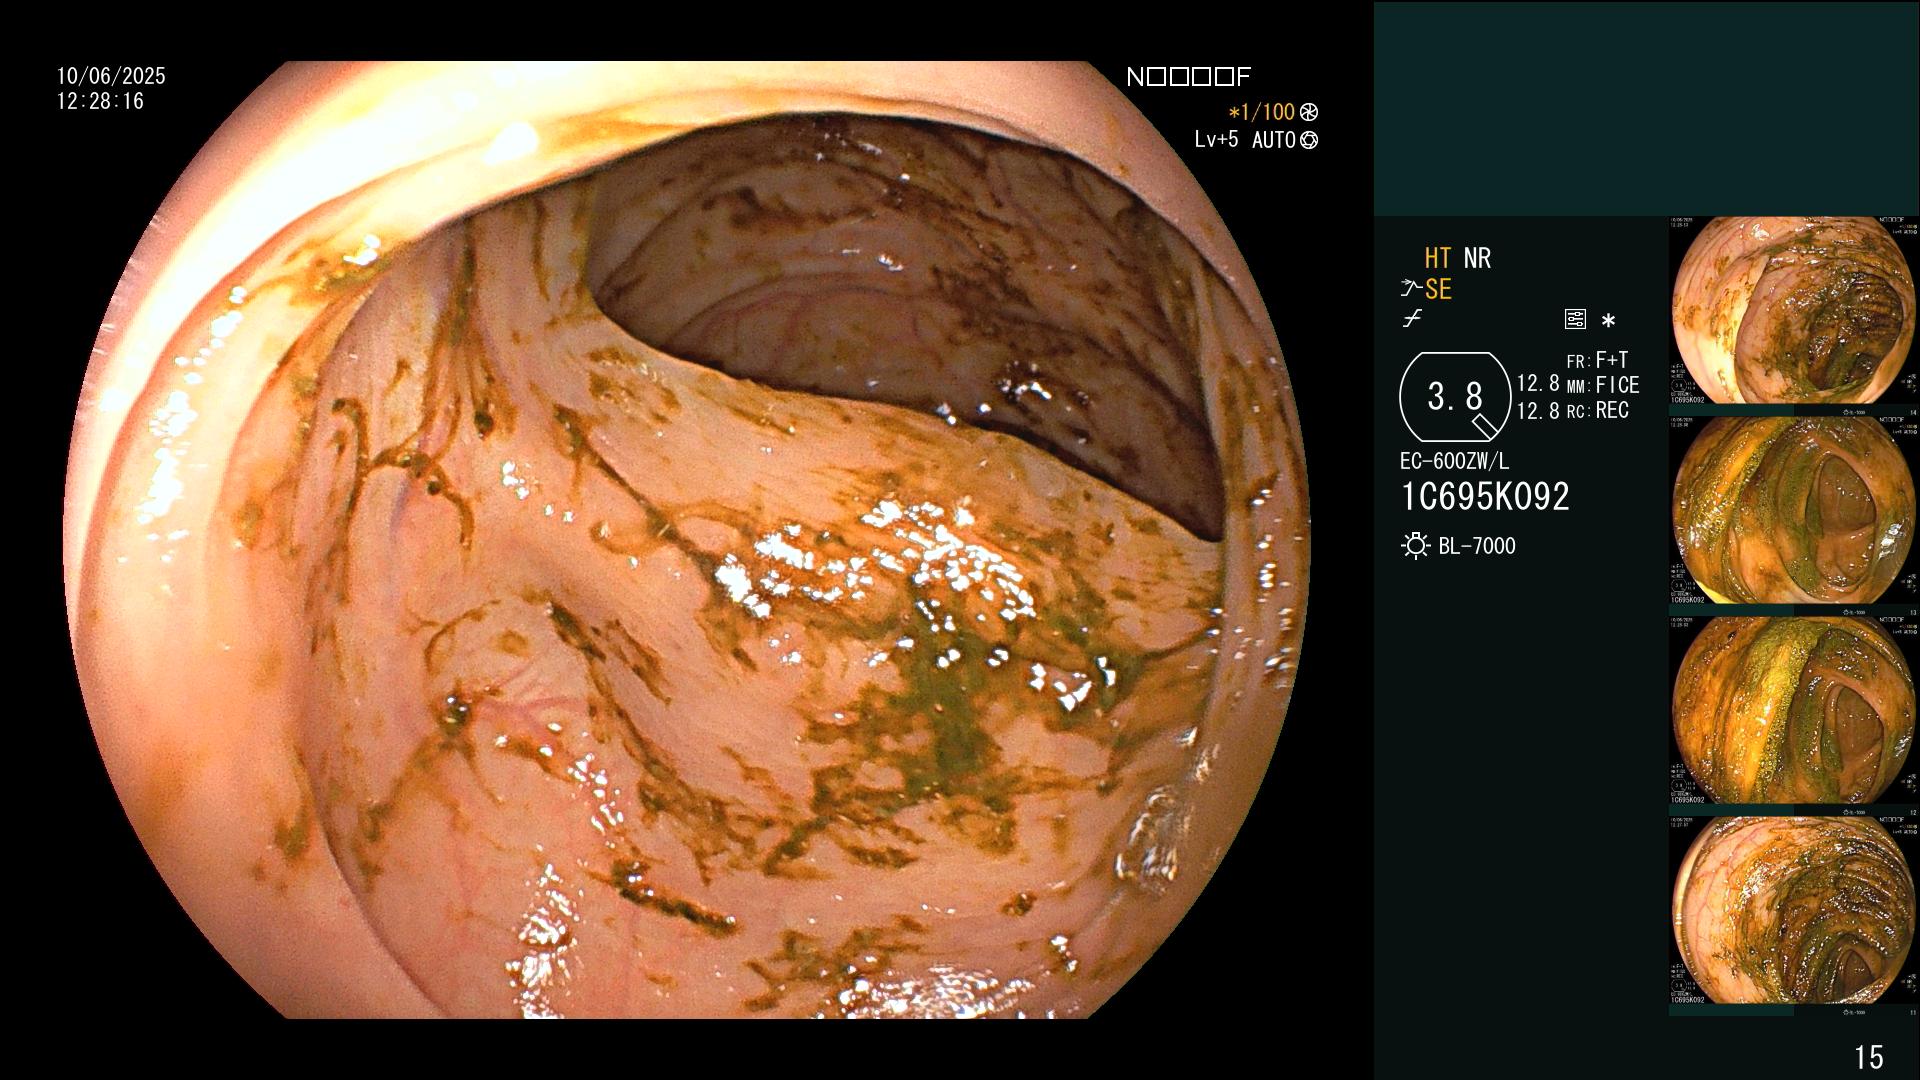The width and height of the screenshot is (1920, 1080).
Task: Click the AUTO iris mode icon
Action: 1309,141
